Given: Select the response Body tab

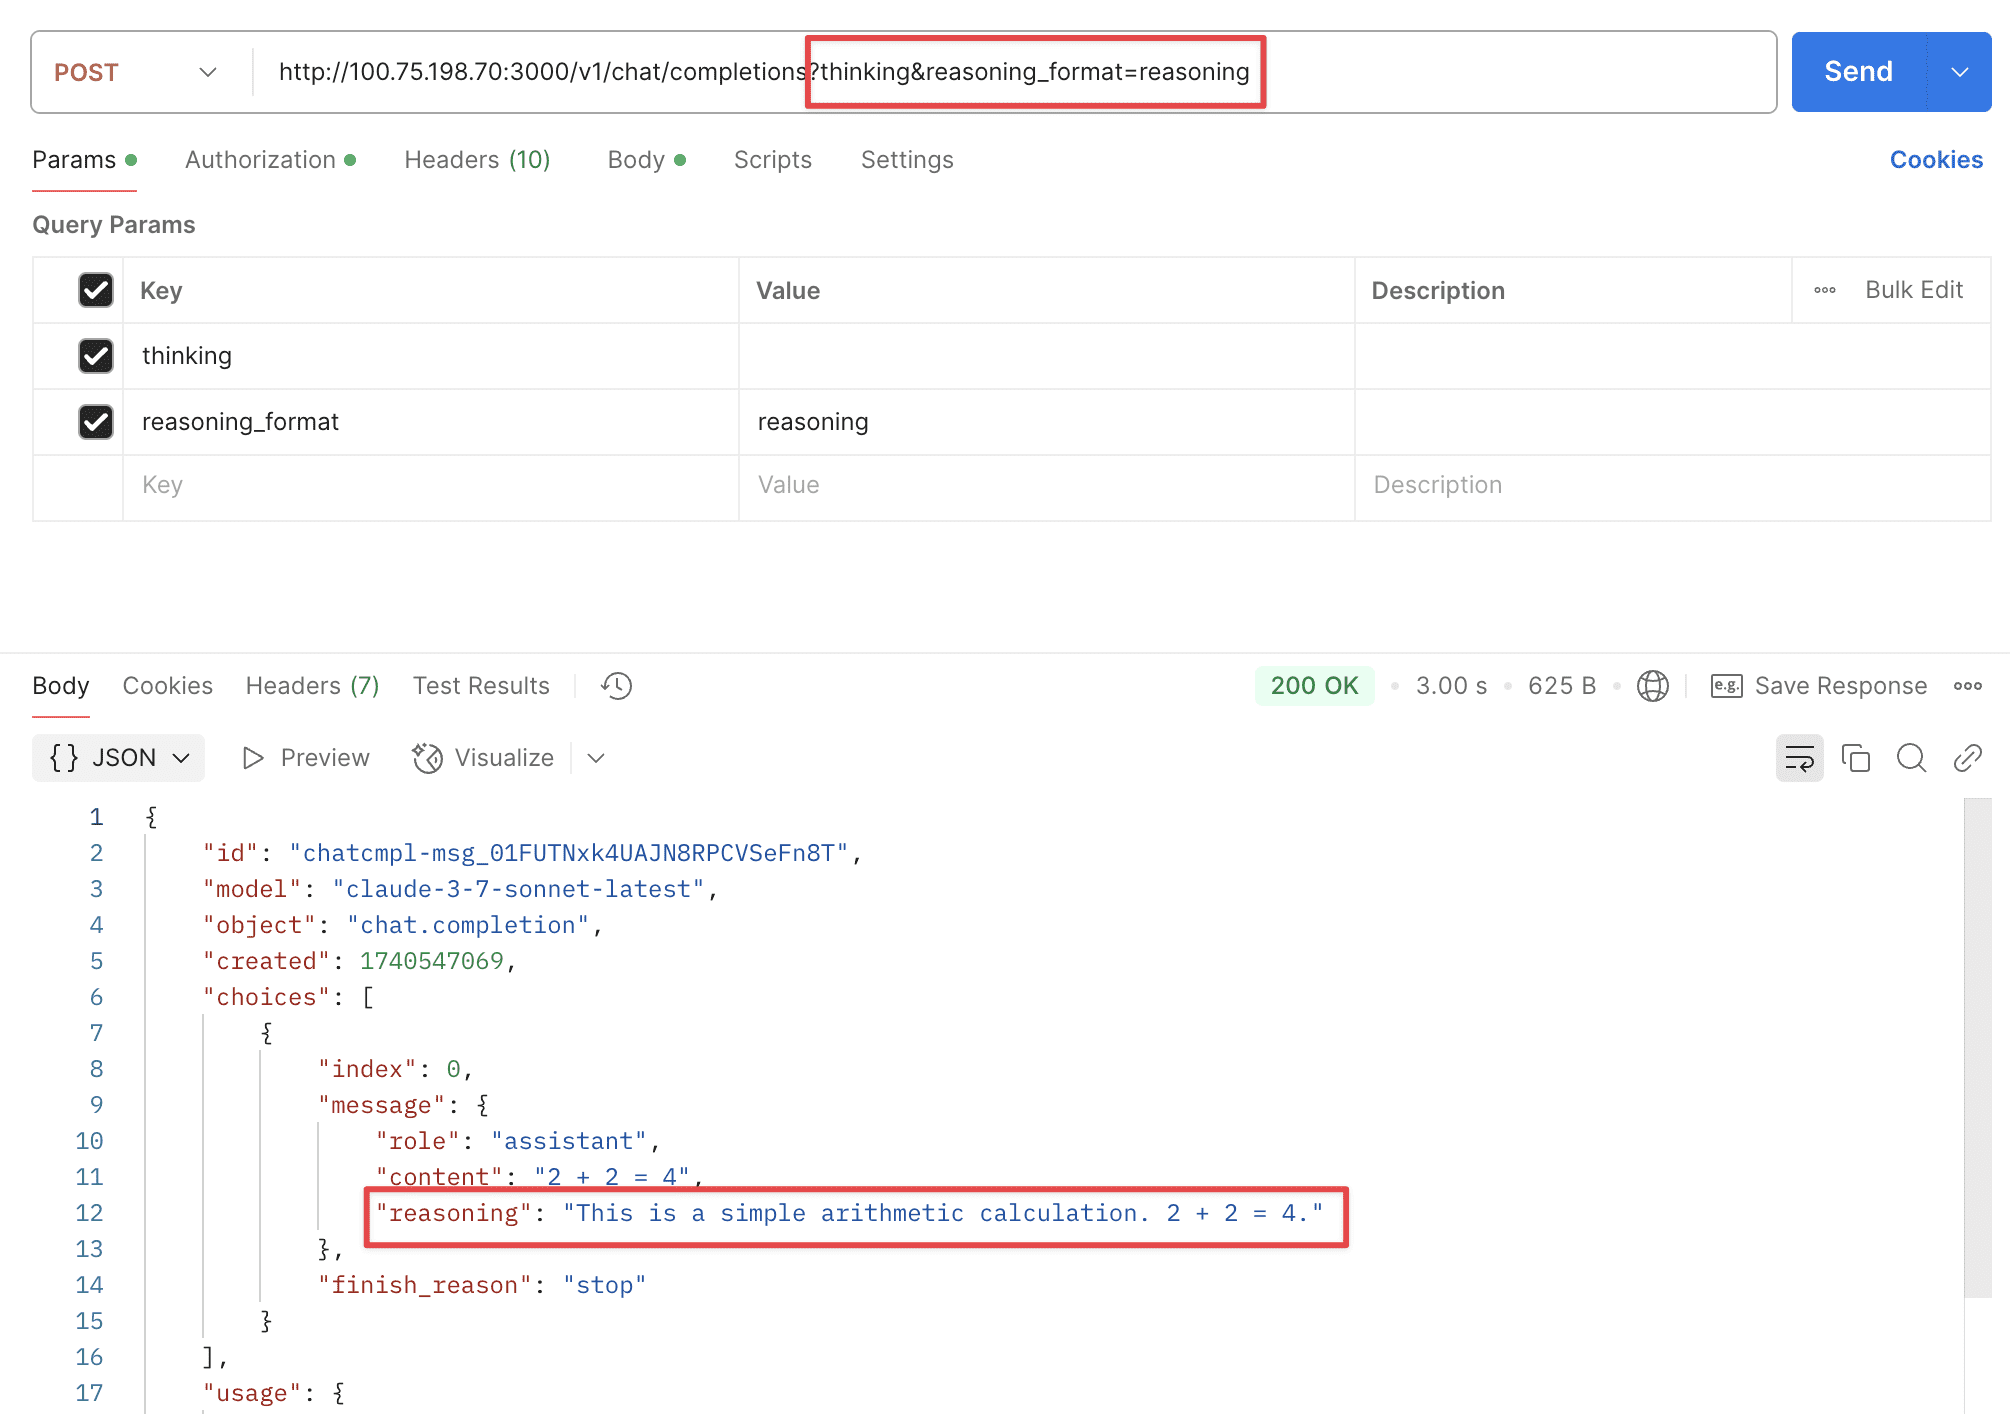Looking at the screenshot, I should point(61,686).
